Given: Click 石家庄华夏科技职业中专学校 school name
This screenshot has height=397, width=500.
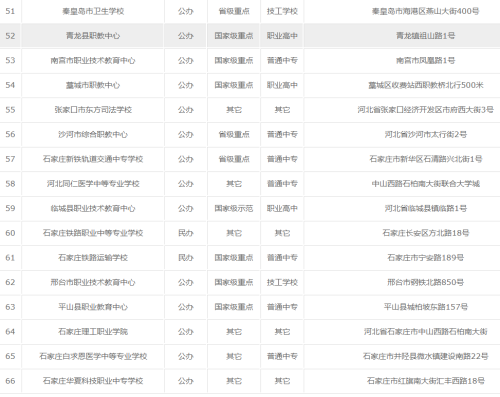Looking at the screenshot, I should tap(93, 381).
